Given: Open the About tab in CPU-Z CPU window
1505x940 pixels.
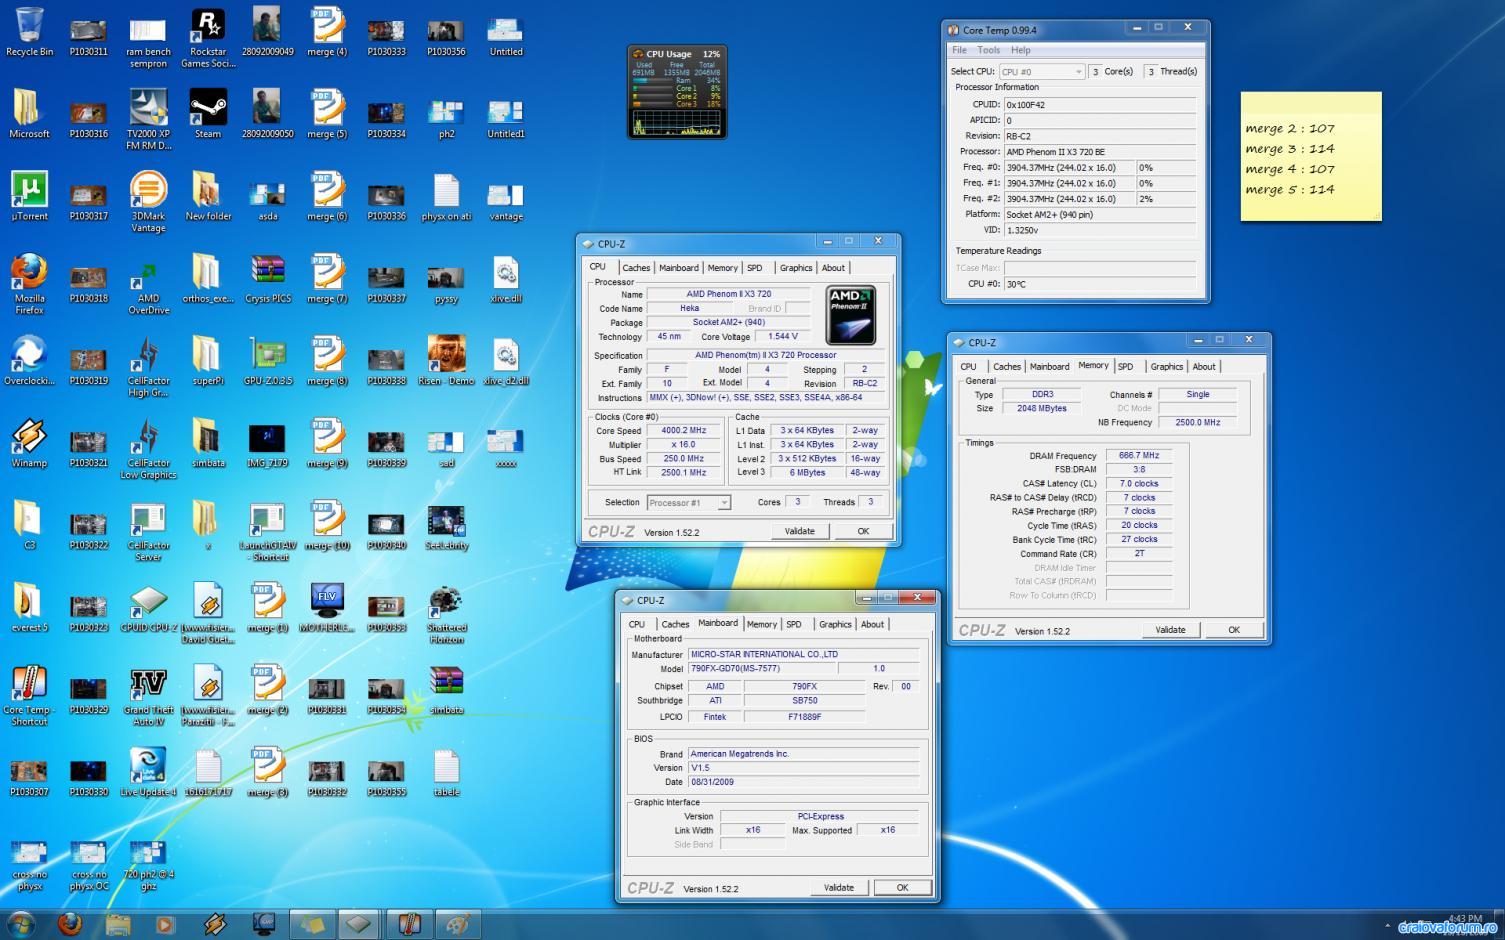Looking at the screenshot, I should click(833, 268).
